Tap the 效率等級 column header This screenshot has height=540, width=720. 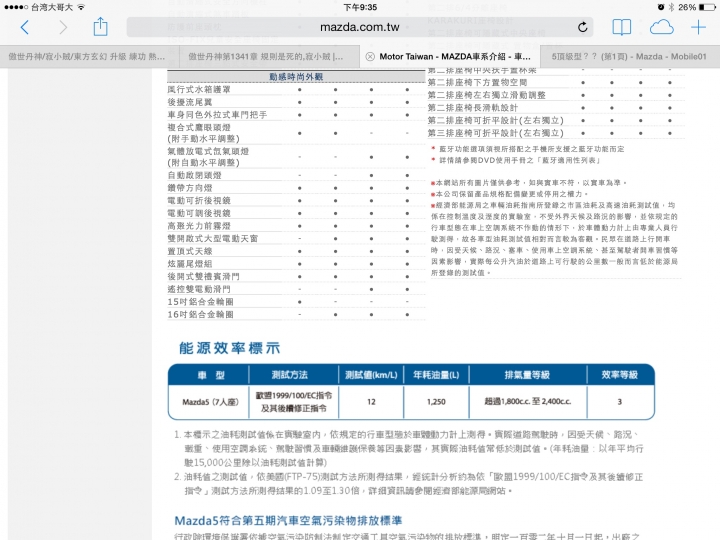coord(619,375)
